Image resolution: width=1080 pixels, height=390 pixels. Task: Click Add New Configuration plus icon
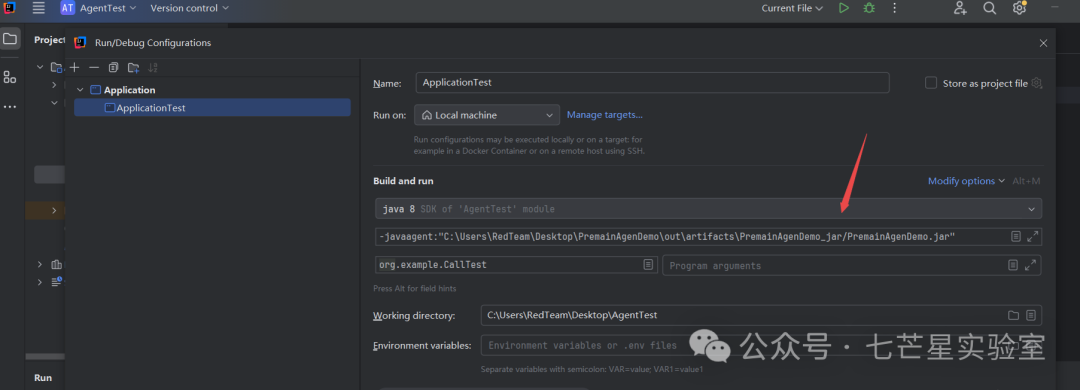(x=74, y=68)
